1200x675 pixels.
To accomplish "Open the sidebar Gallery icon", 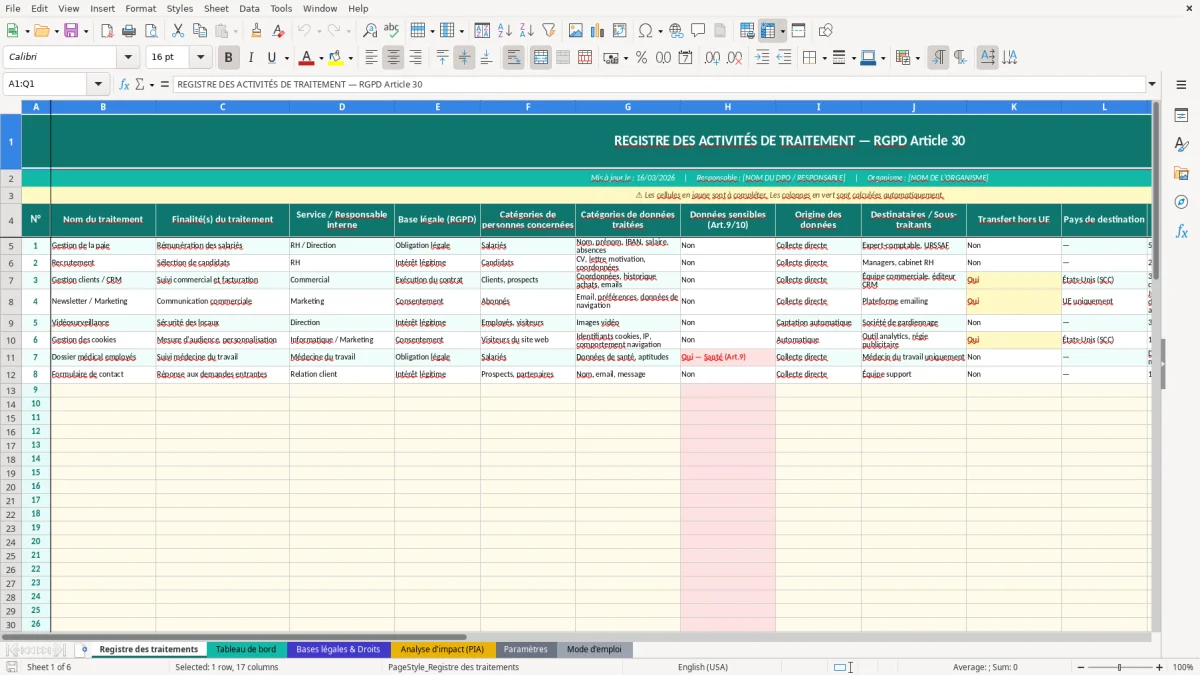I will coord(1181,174).
